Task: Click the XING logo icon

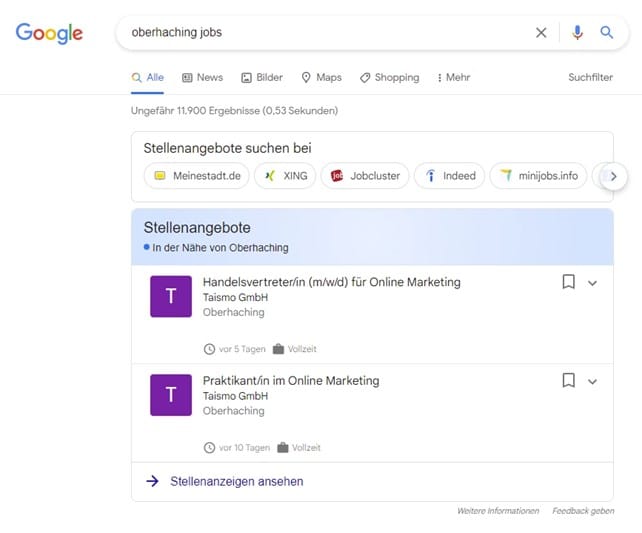Action: (x=270, y=176)
